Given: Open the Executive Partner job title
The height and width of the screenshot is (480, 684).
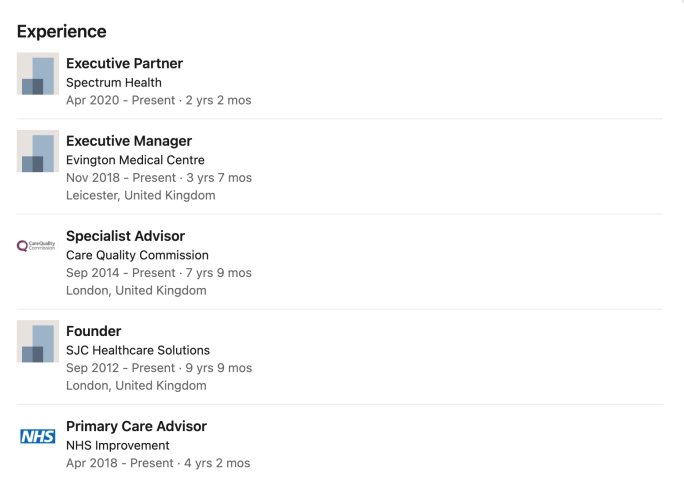Looking at the screenshot, I should tap(124, 63).
